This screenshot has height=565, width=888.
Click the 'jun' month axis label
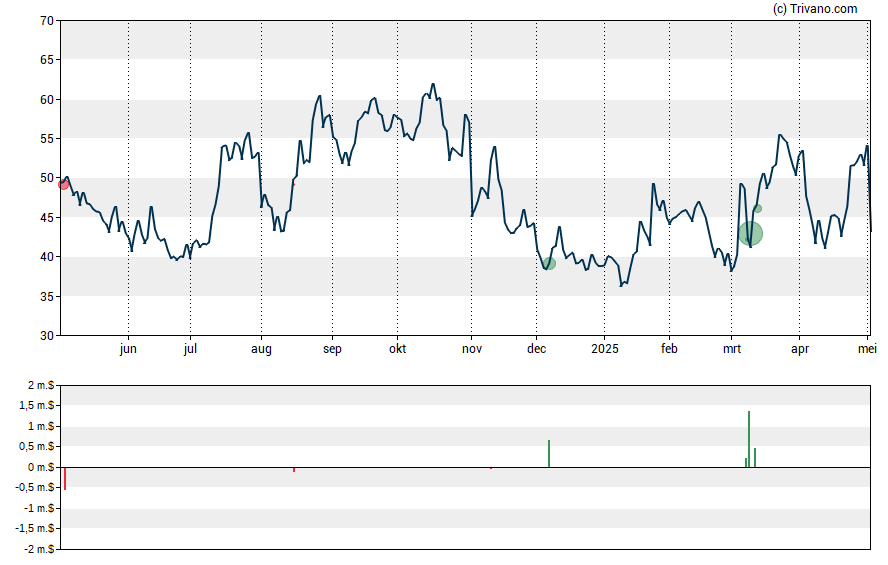pos(128,349)
